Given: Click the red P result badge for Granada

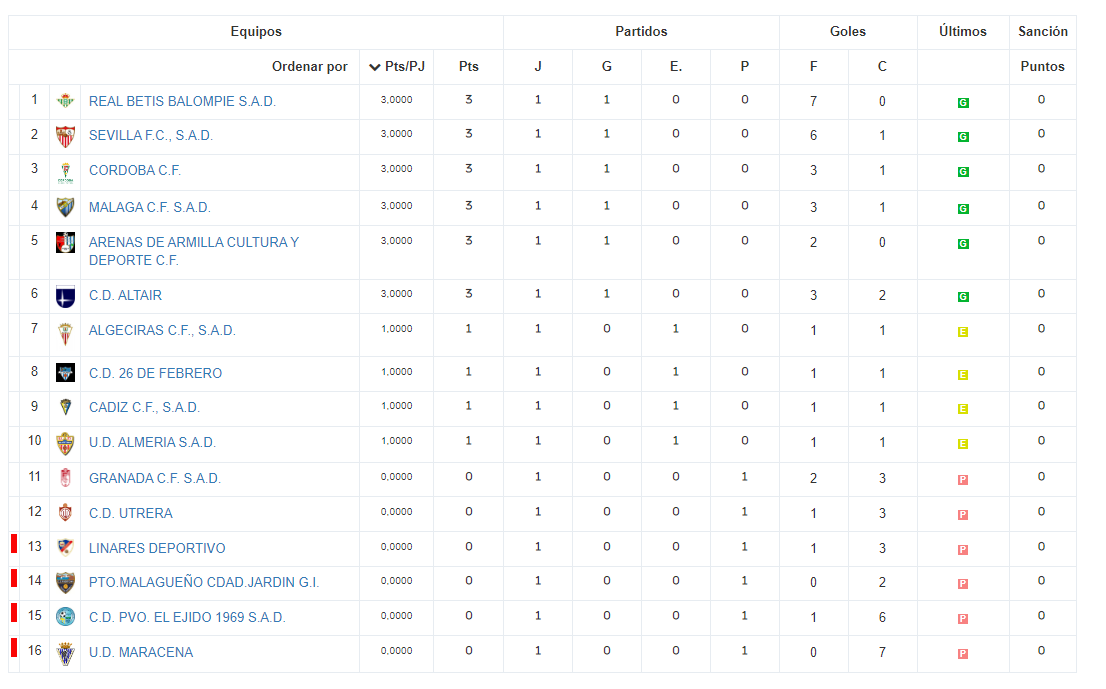Looking at the screenshot, I should pyautogui.click(x=963, y=480).
